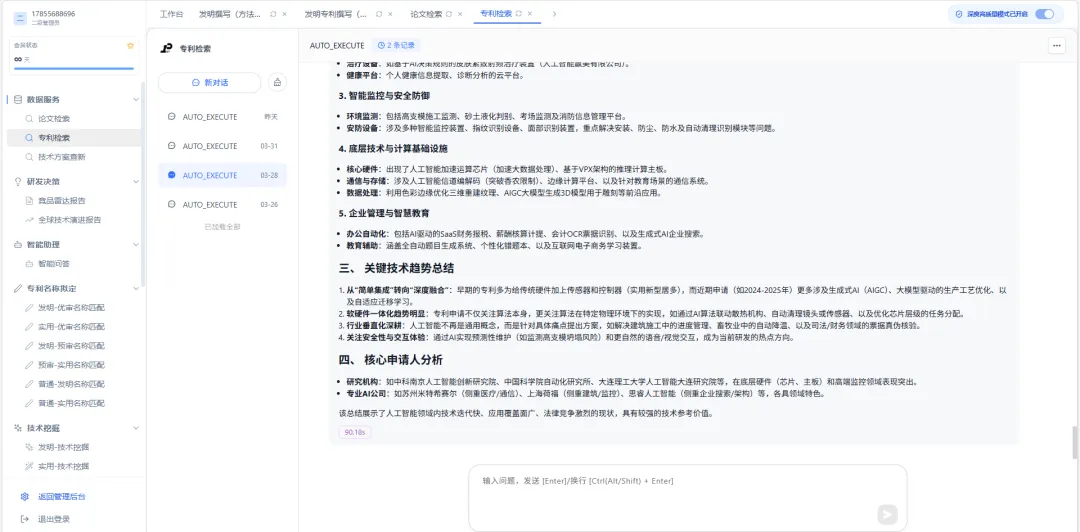The image size is (1080, 532).
Task: Select AUTO_EXECUTE conversation dated 03-28
Action: tap(222, 175)
